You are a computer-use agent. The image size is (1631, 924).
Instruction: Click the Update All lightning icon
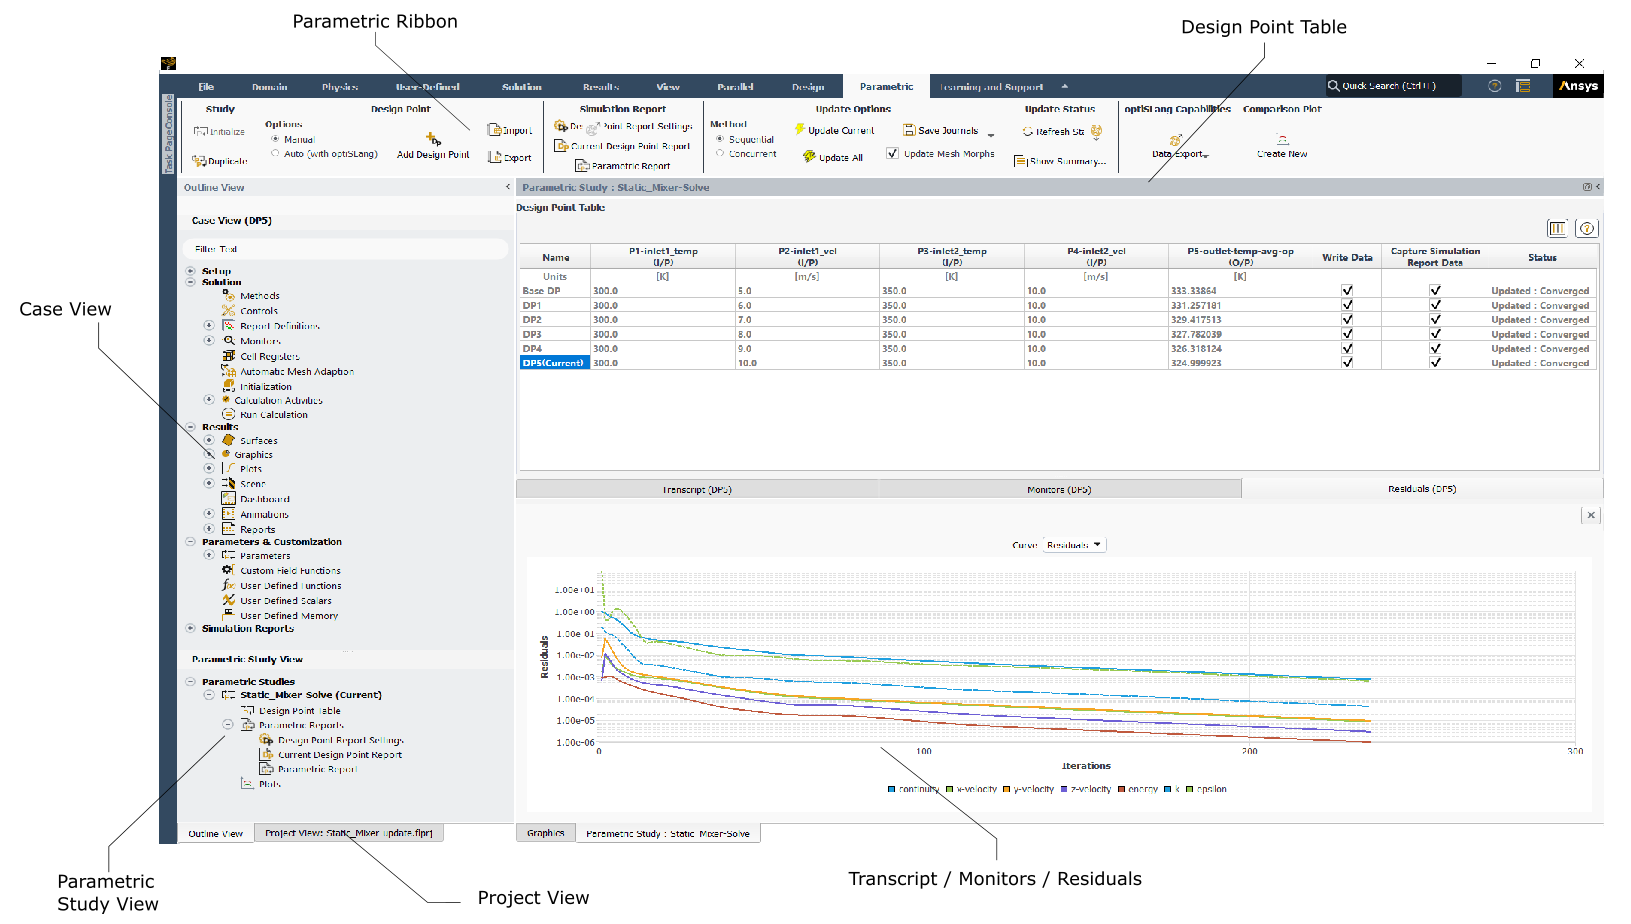pos(809,157)
